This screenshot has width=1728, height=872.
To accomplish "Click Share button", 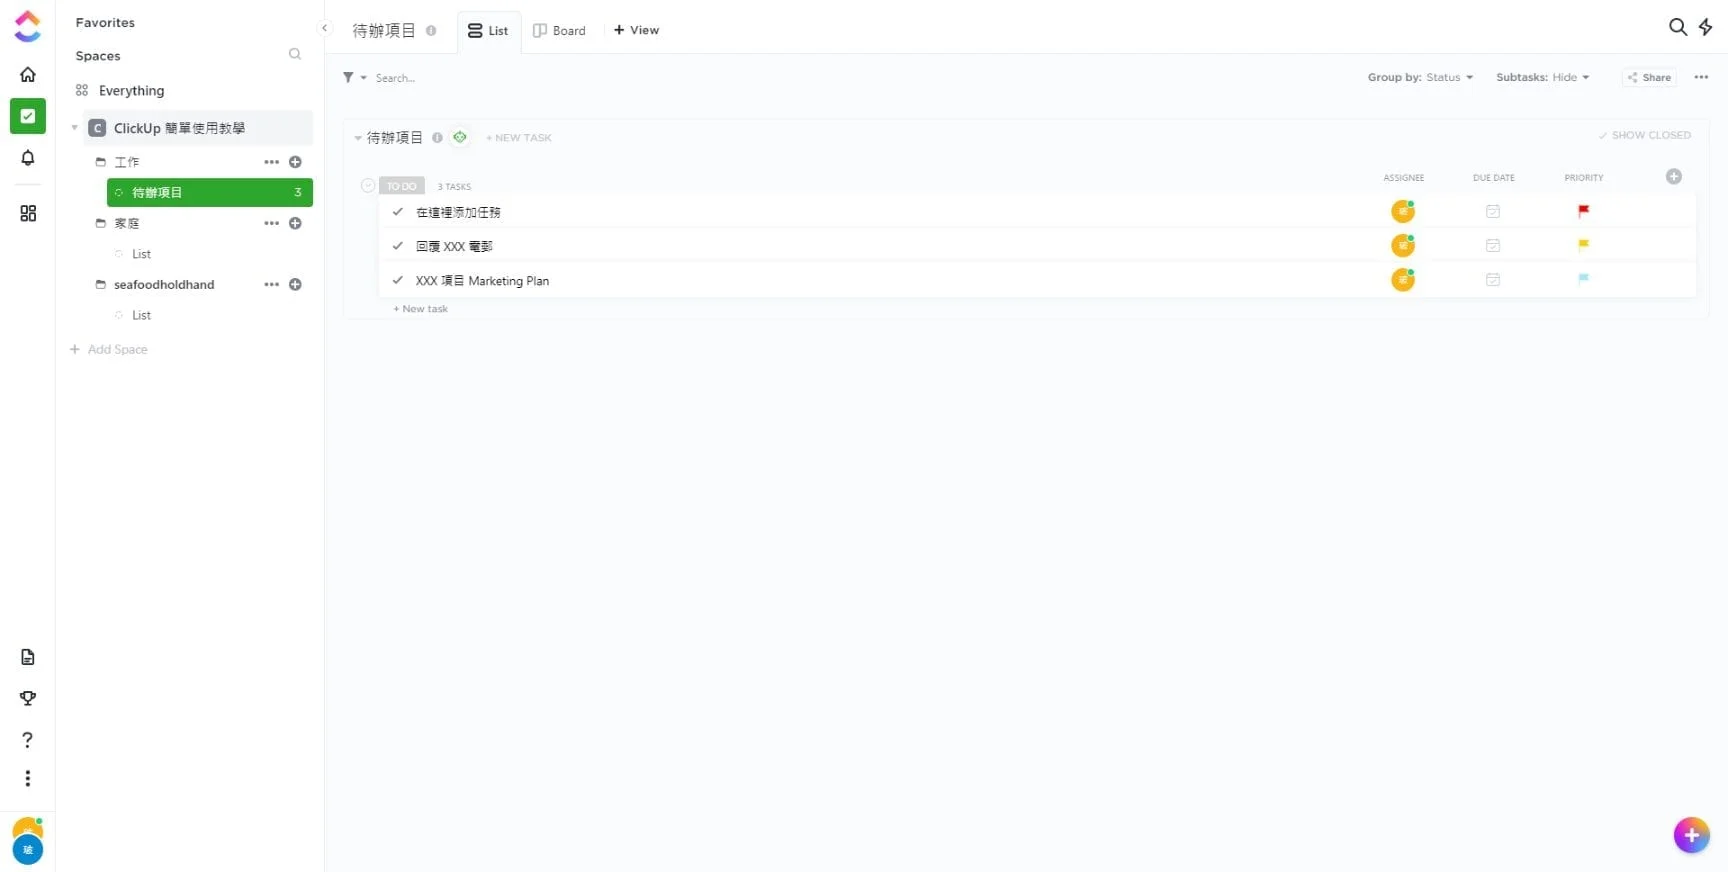I will [1648, 77].
